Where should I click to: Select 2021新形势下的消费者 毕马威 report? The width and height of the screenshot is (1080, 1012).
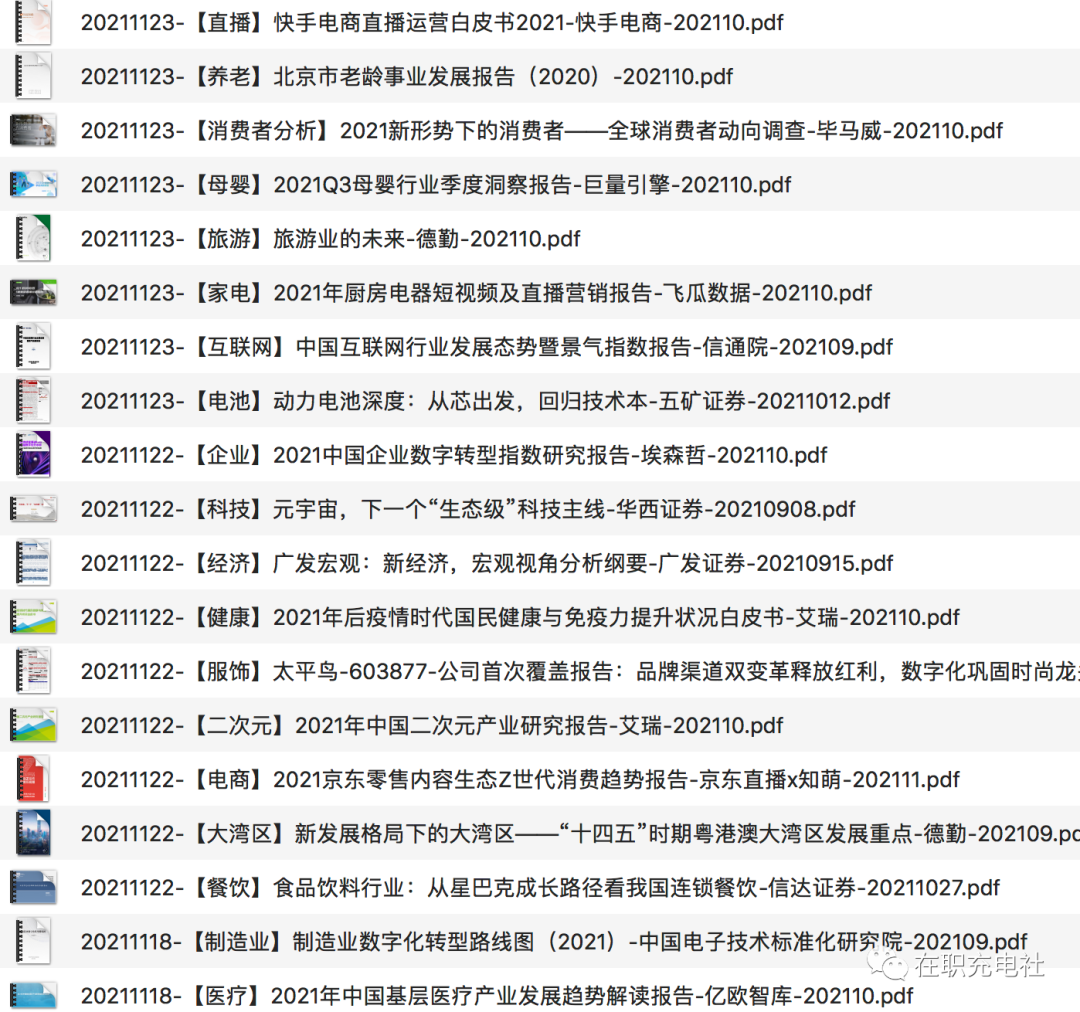pos(541,130)
